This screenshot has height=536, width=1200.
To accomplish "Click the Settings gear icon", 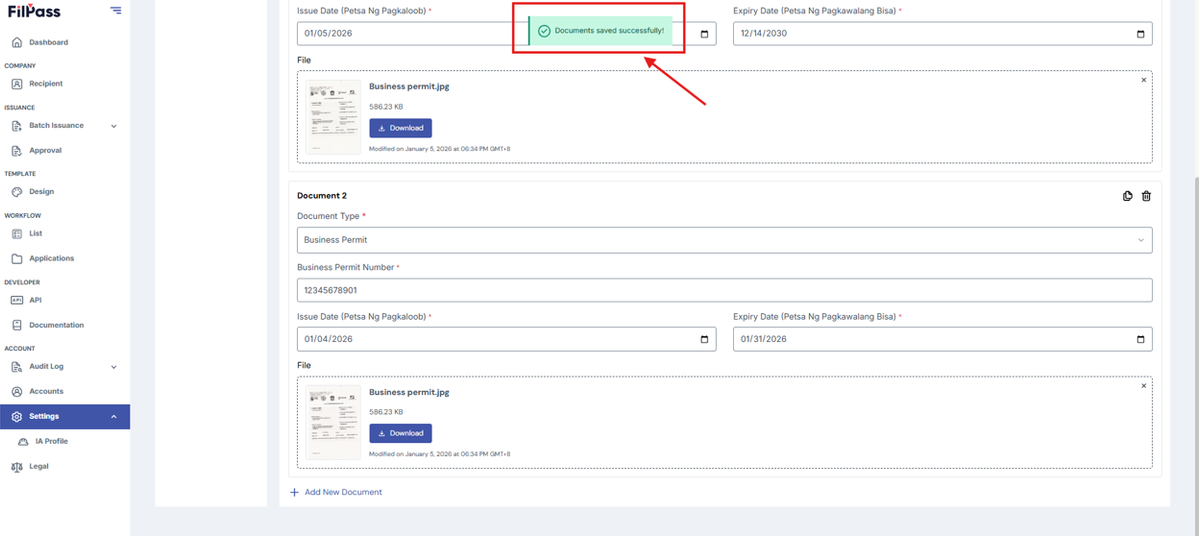I will (x=17, y=417).
